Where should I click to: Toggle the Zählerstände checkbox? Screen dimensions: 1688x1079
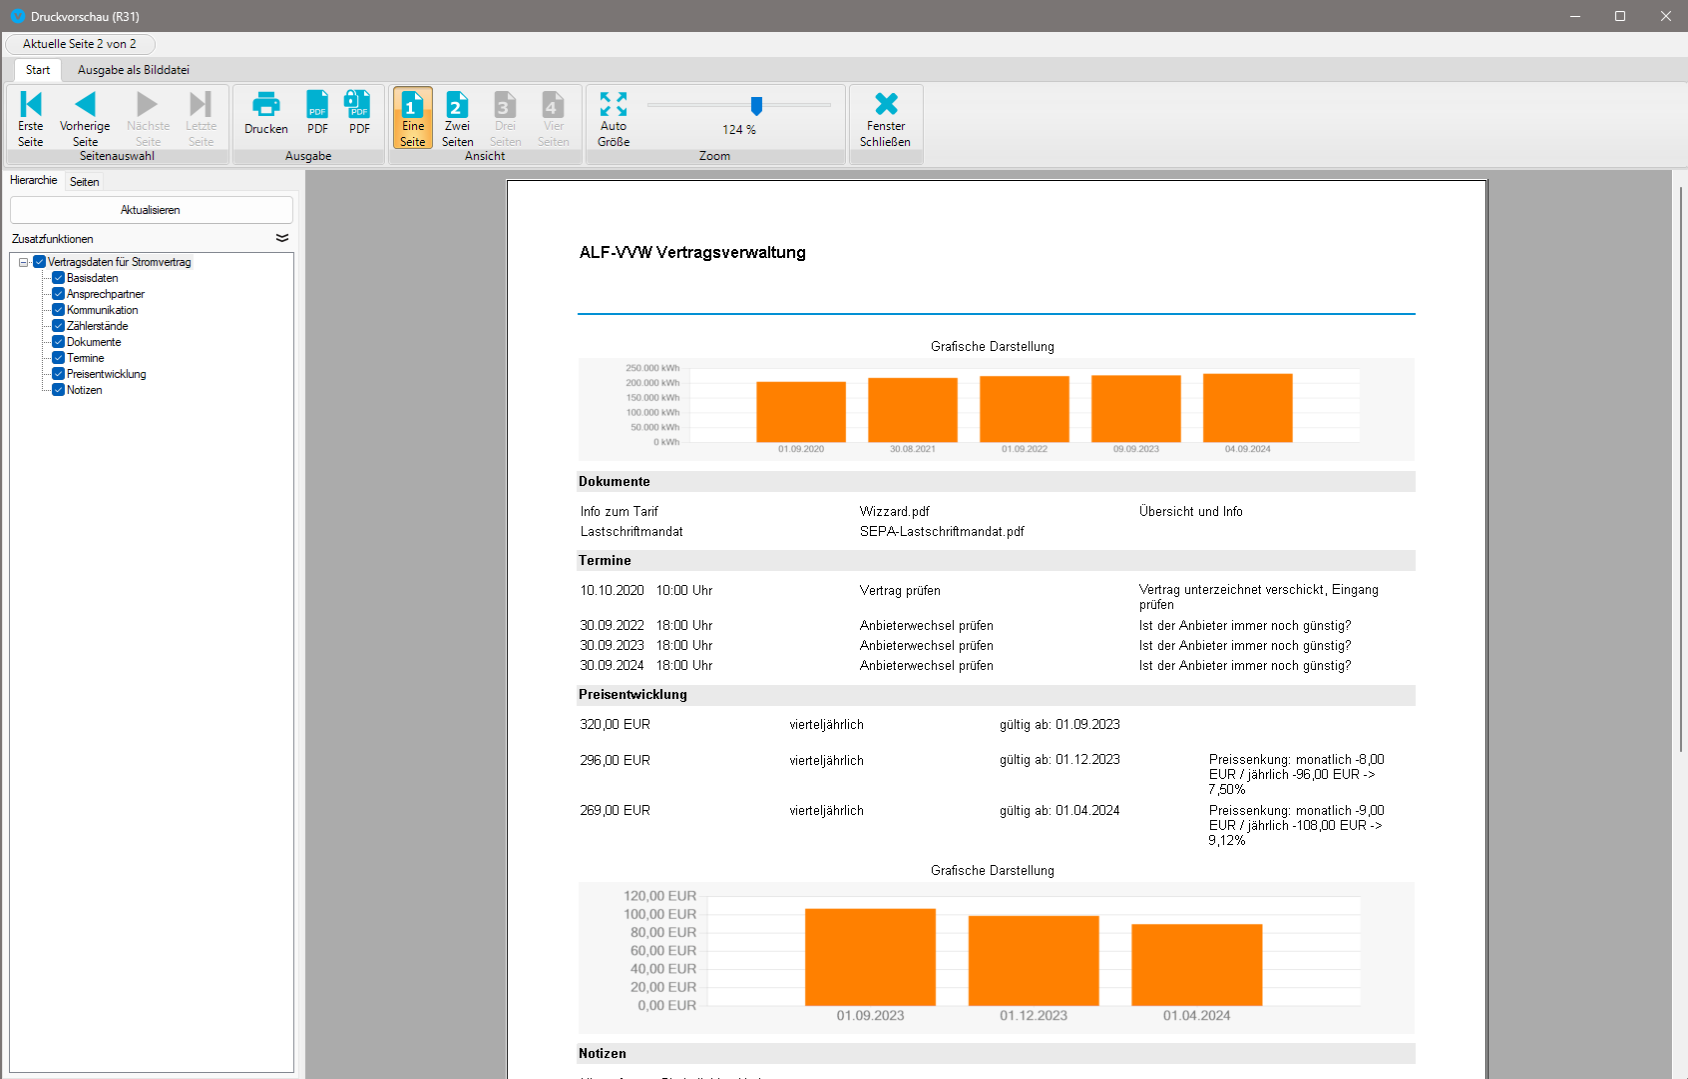point(58,326)
